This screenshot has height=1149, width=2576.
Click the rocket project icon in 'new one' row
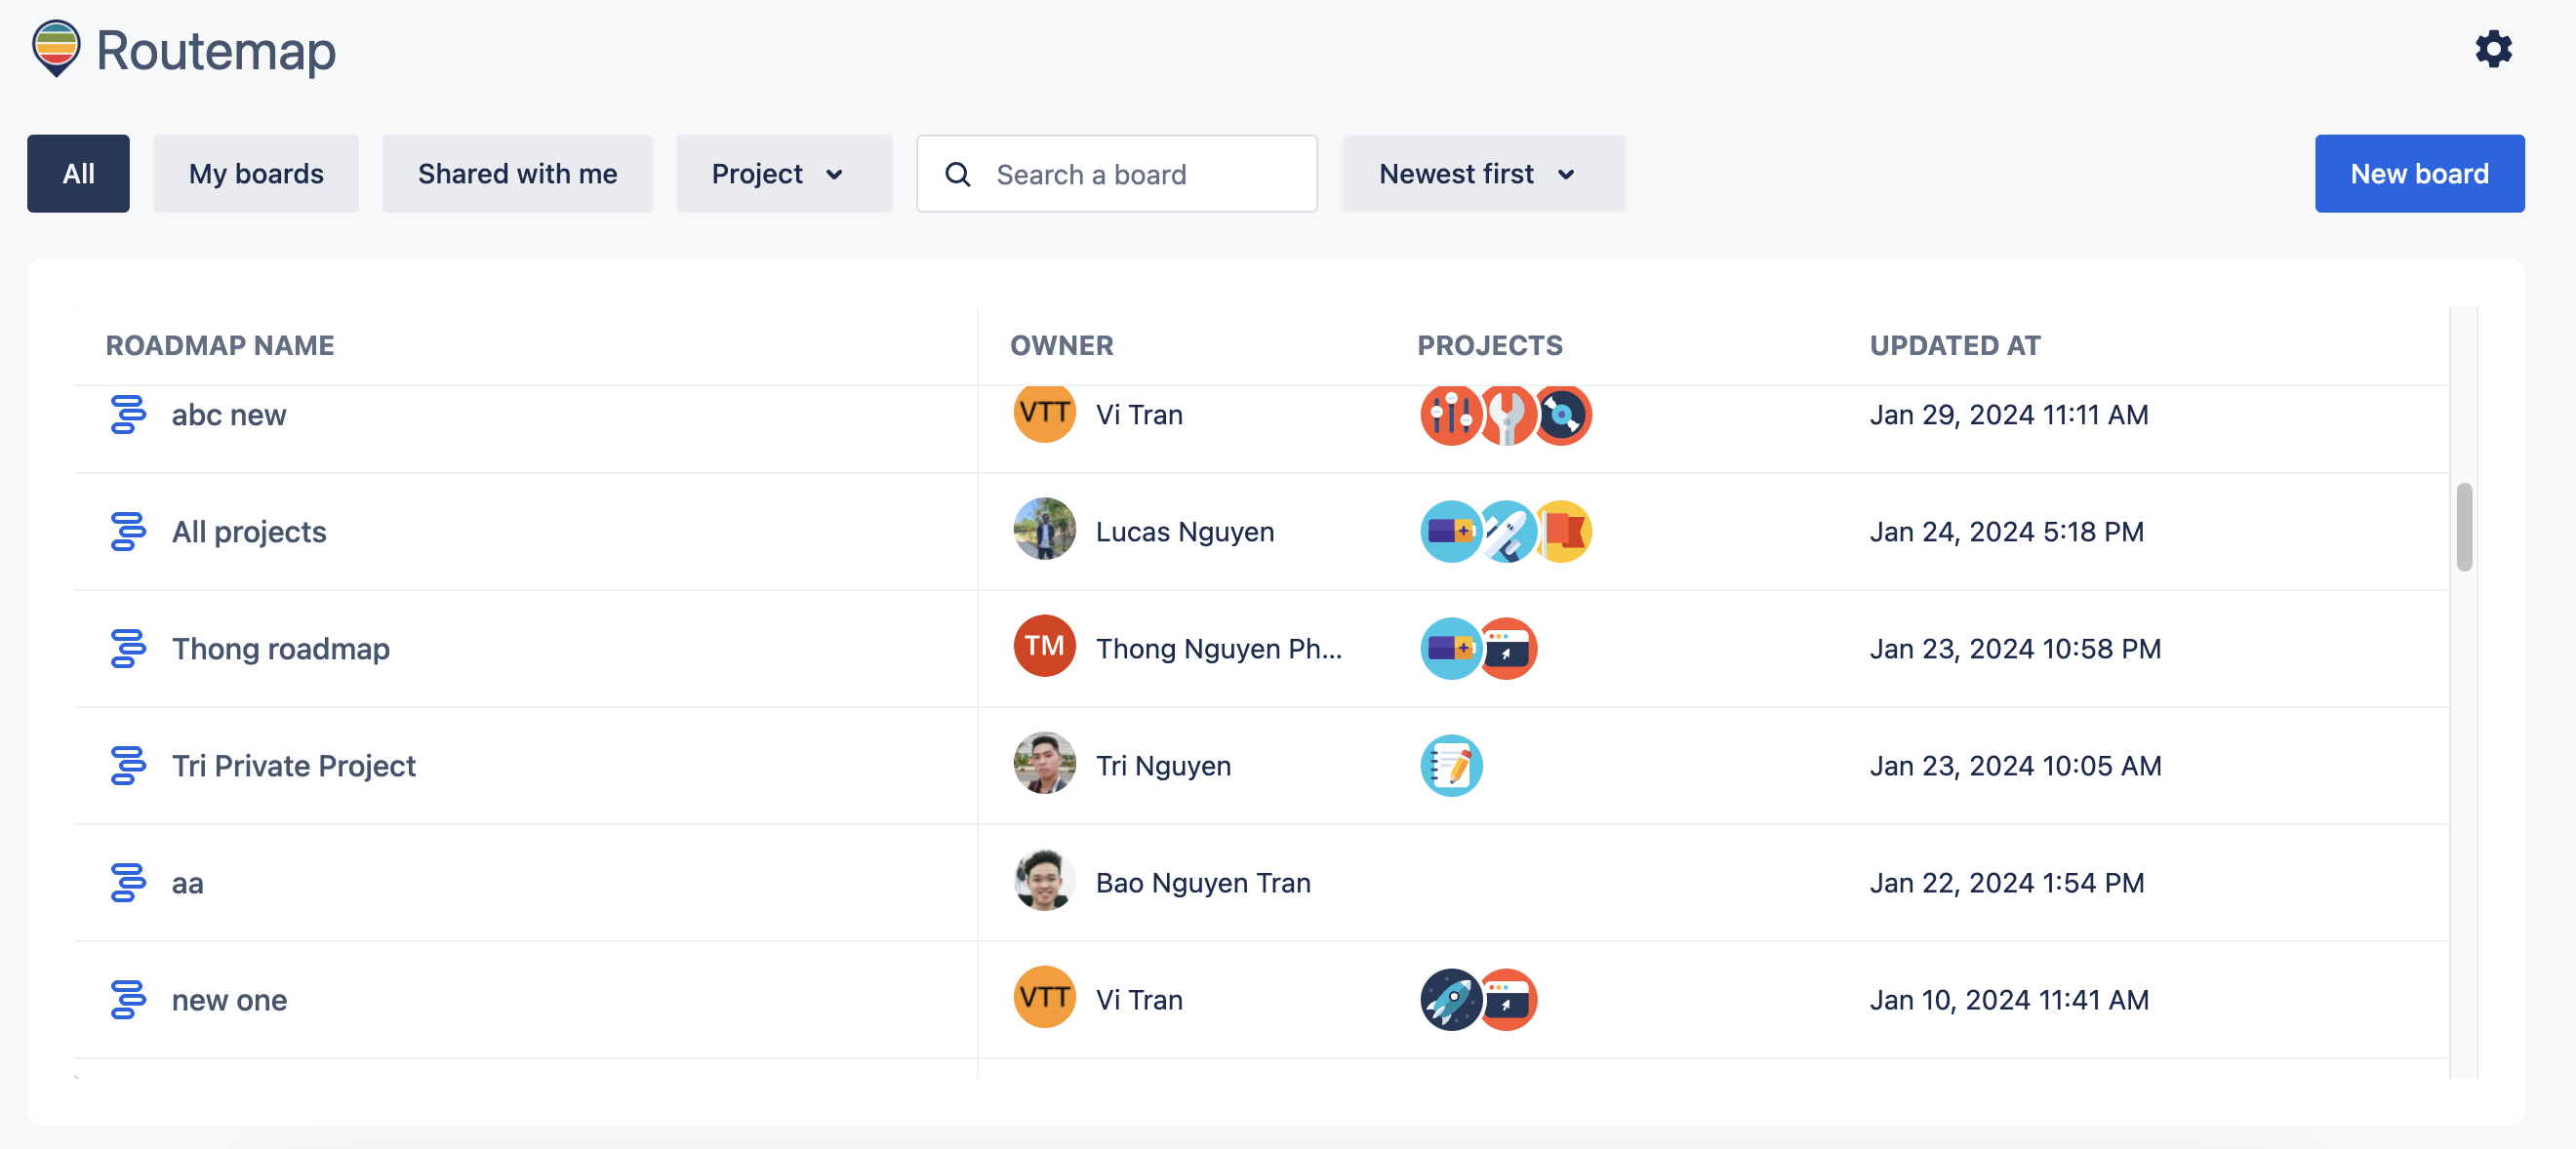tap(1450, 1000)
